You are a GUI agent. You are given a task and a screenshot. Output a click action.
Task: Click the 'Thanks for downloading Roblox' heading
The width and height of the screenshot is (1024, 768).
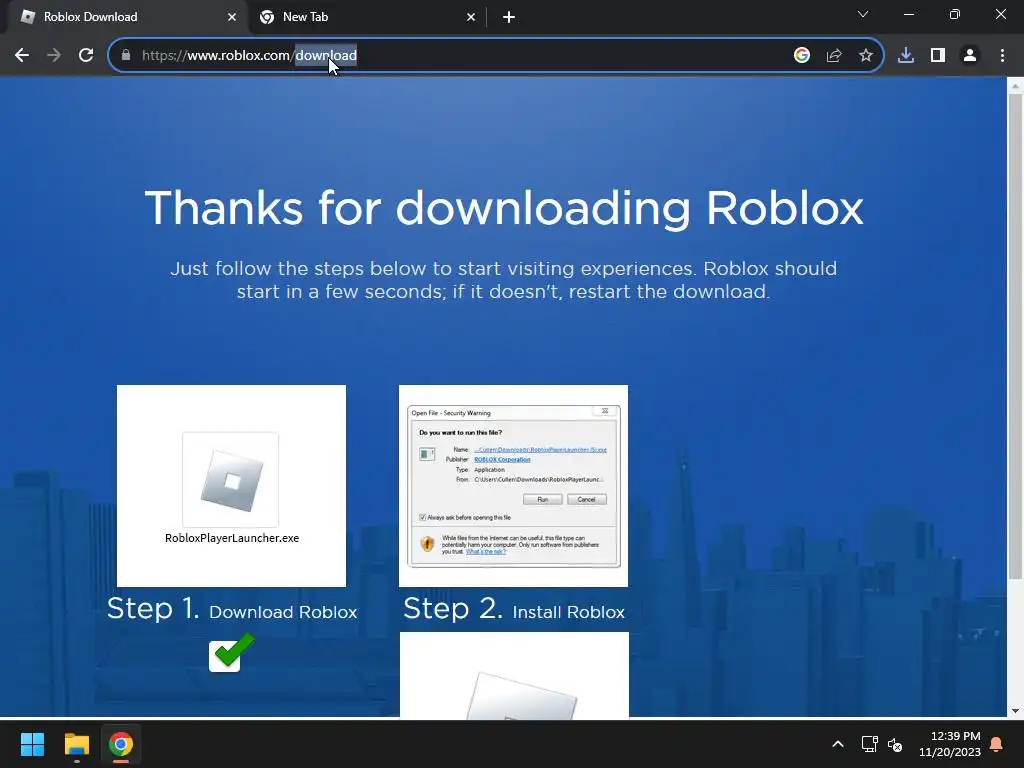coord(504,209)
